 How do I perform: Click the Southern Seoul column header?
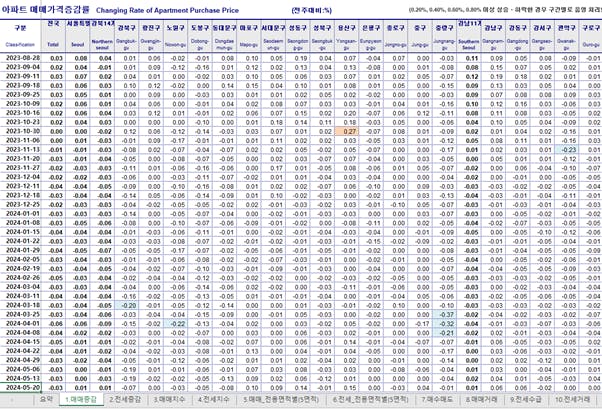[x=468, y=36]
